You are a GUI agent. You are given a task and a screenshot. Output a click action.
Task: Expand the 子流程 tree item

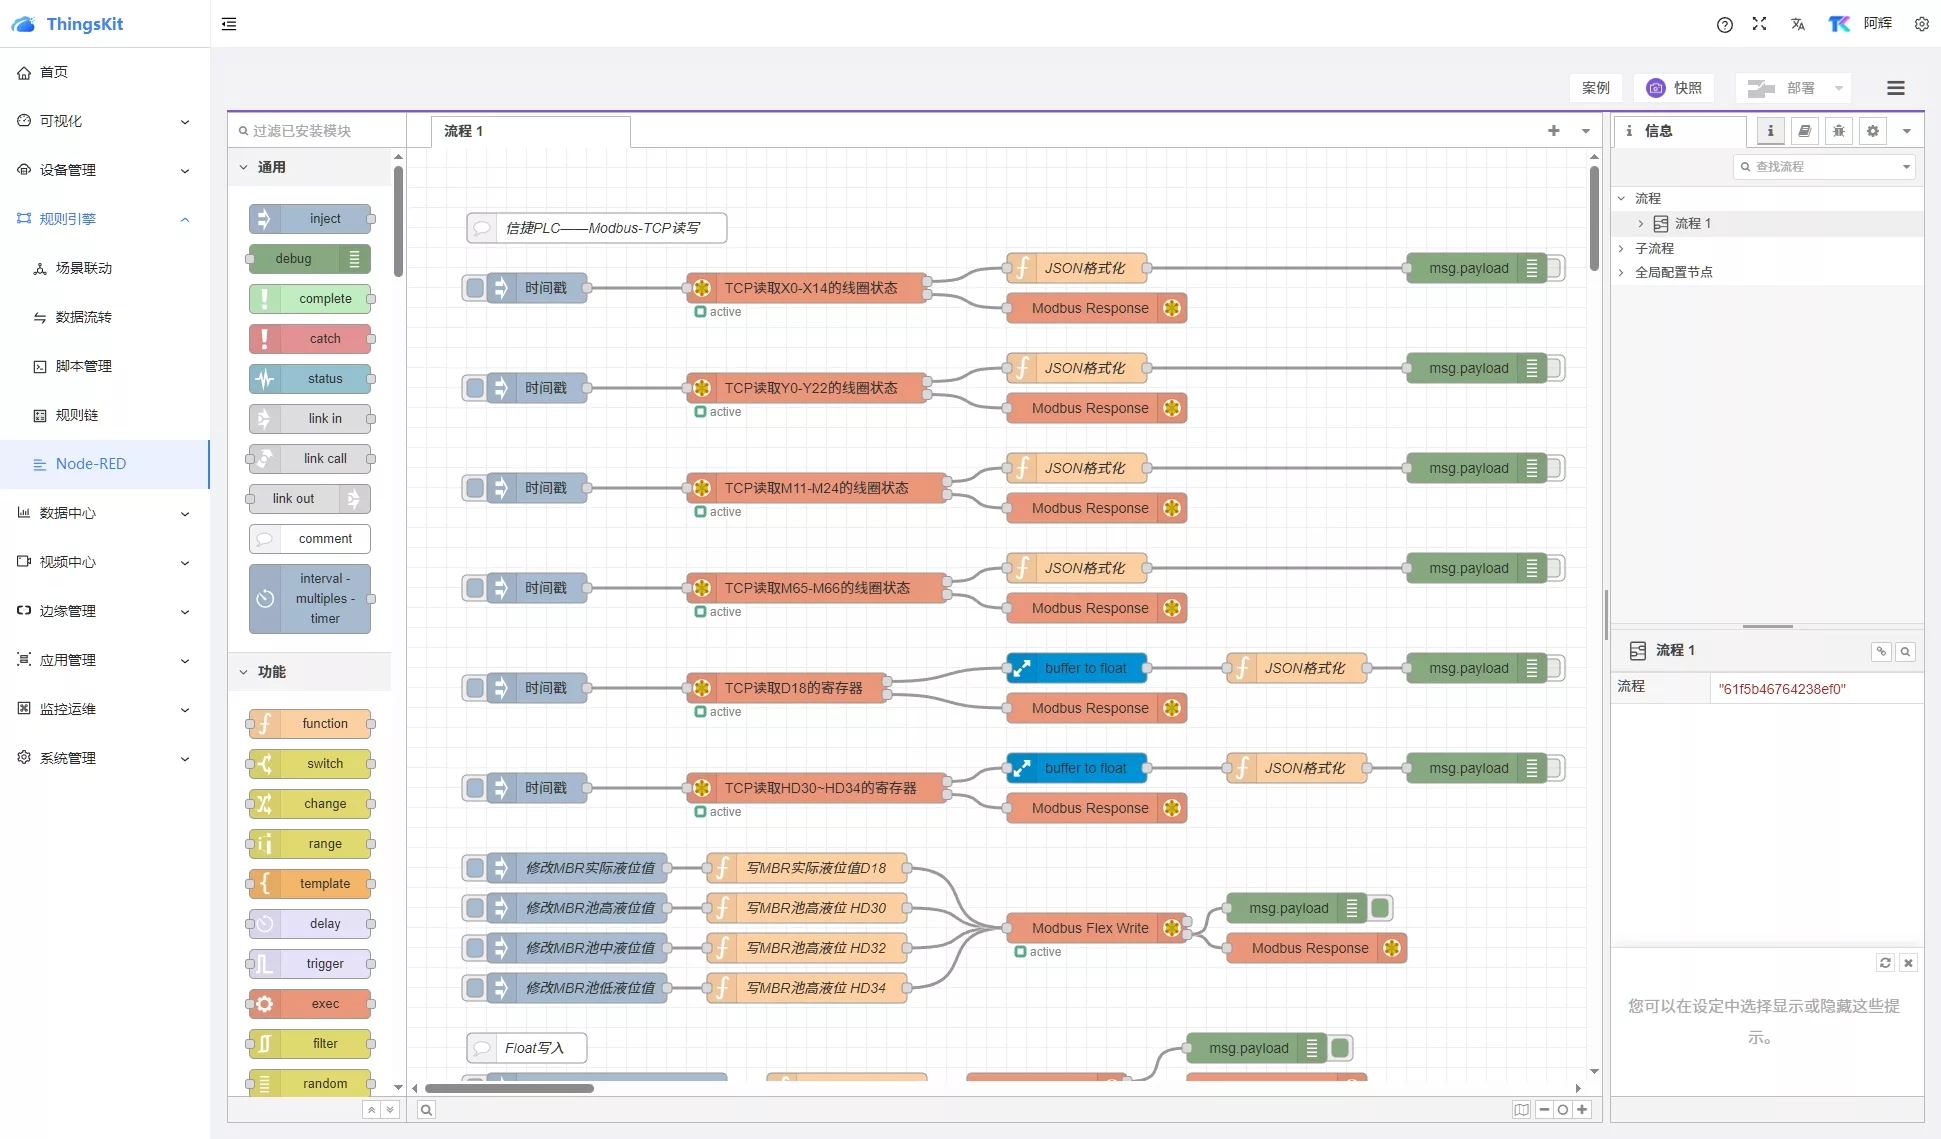click(1621, 248)
